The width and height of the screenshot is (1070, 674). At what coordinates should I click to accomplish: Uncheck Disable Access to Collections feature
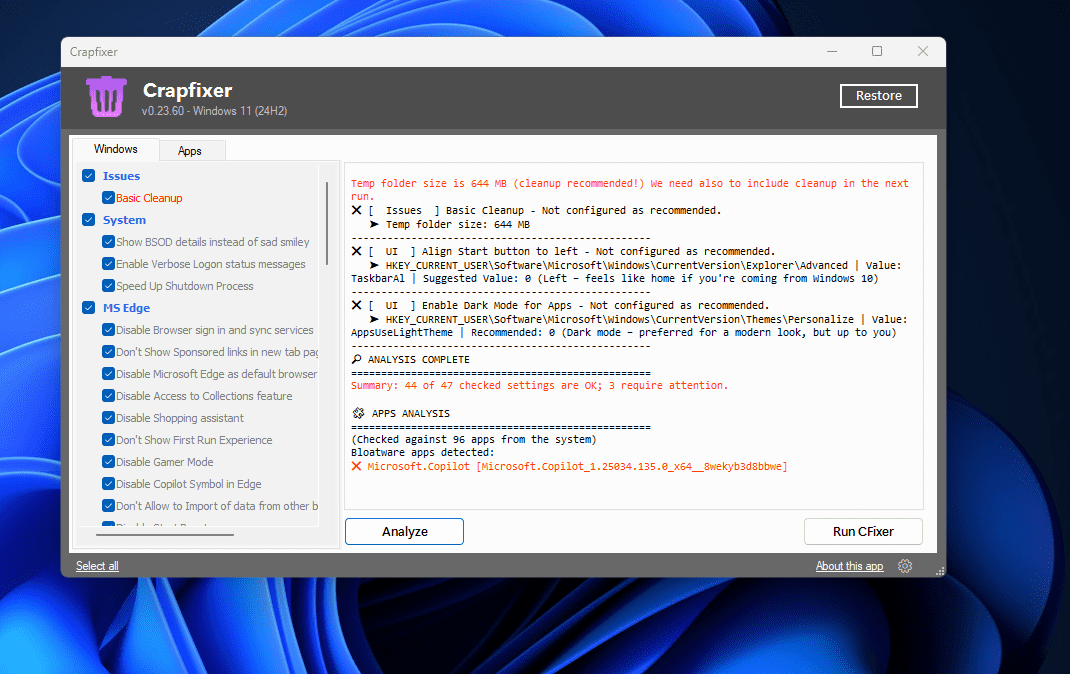point(109,396)
